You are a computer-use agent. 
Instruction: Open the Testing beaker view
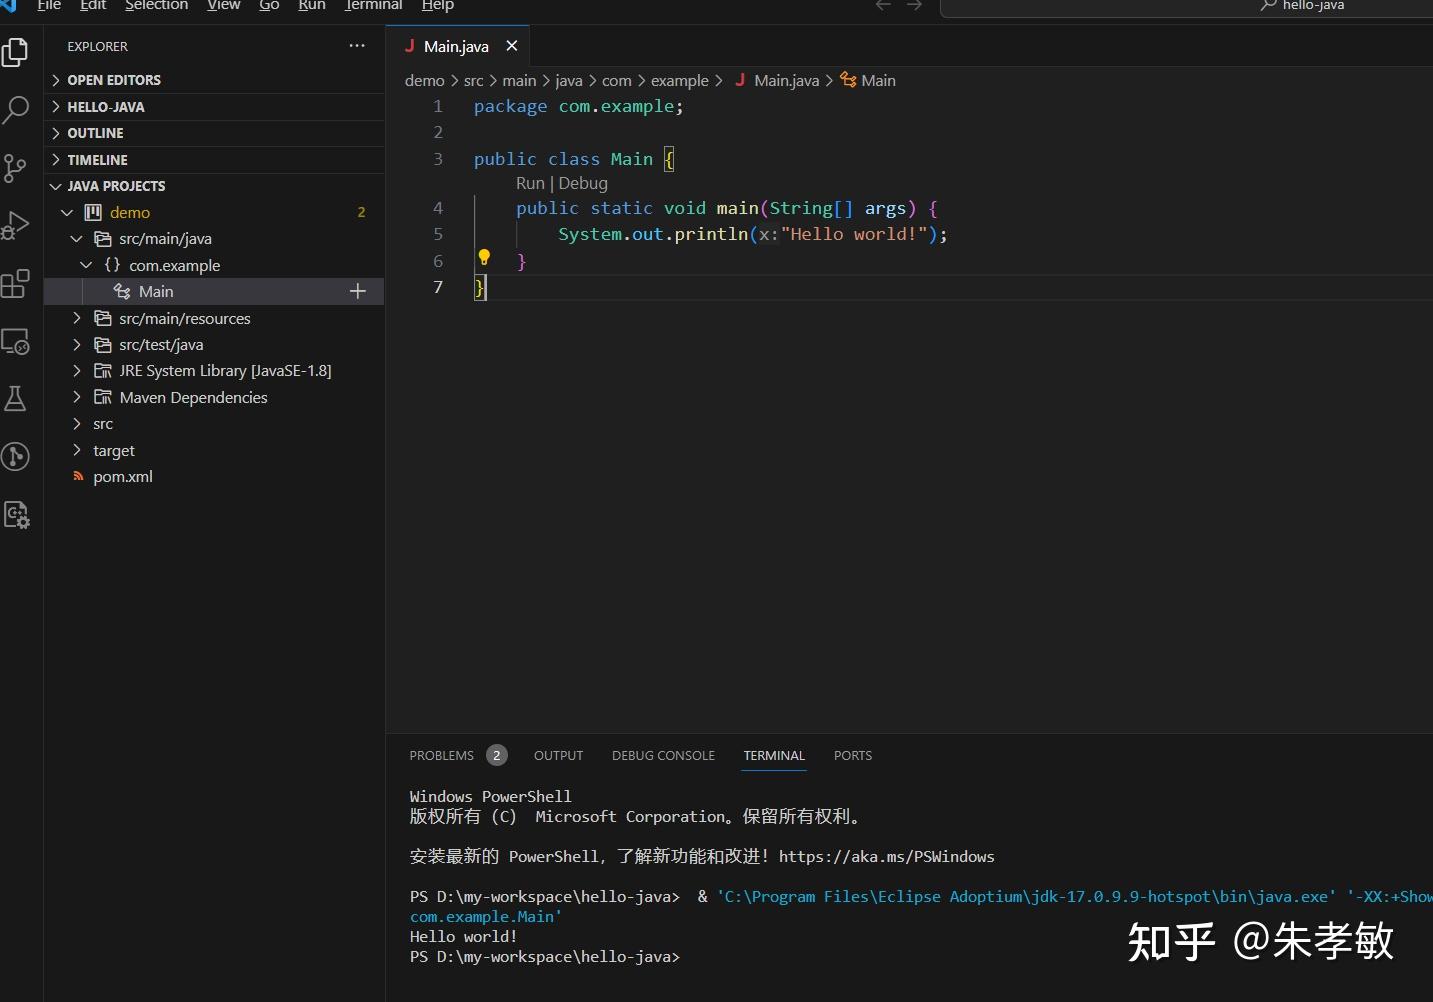[x=17, y=398]
